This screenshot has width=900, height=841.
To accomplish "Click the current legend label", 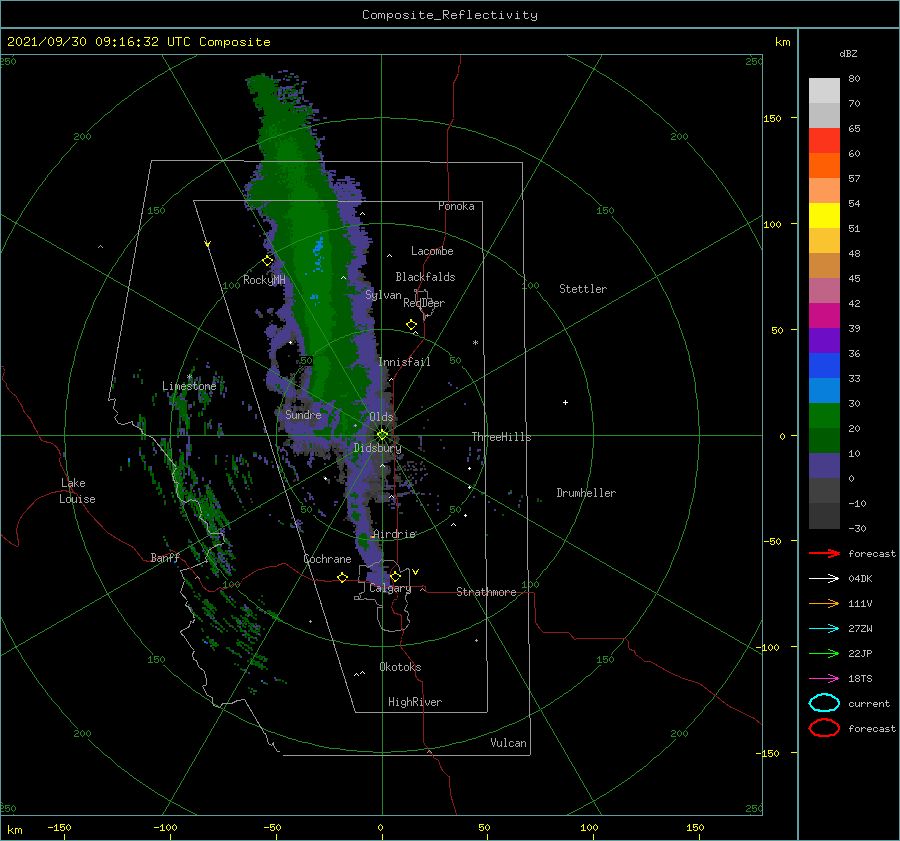I will [x=868, y=703].
